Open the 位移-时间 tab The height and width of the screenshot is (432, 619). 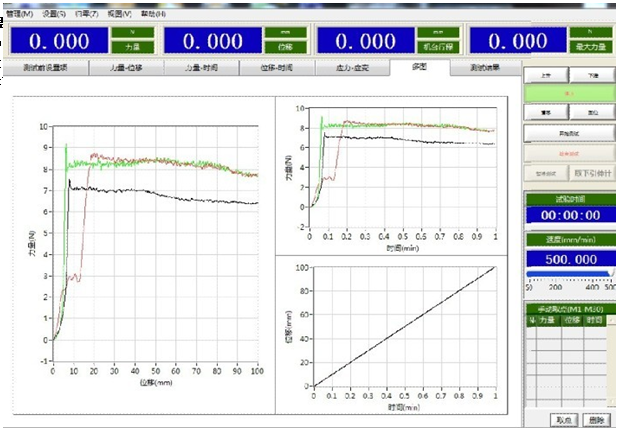click(x=276, y=68)
